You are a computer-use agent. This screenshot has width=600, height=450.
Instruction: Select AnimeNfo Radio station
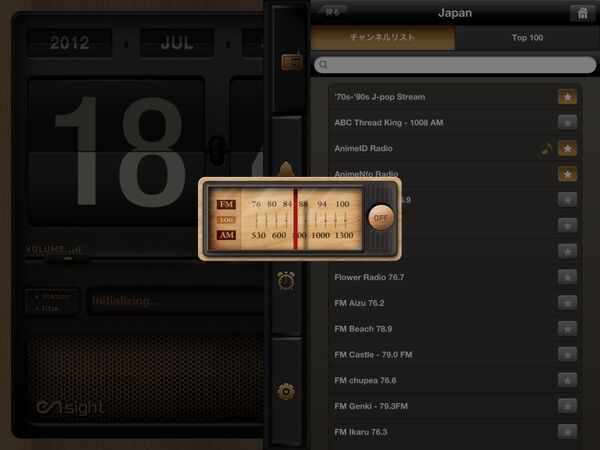click(x=455, y=174)
